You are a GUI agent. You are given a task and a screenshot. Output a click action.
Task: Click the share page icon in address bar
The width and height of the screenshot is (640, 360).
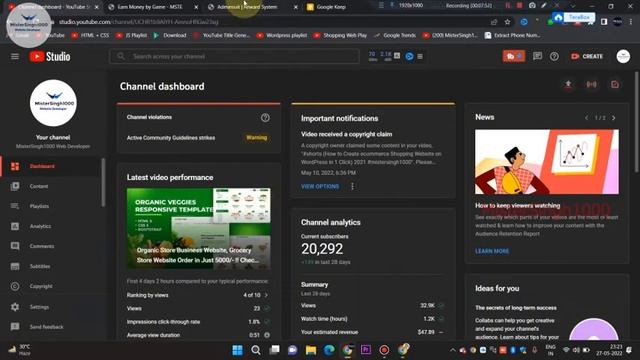(x=494, y=22)
